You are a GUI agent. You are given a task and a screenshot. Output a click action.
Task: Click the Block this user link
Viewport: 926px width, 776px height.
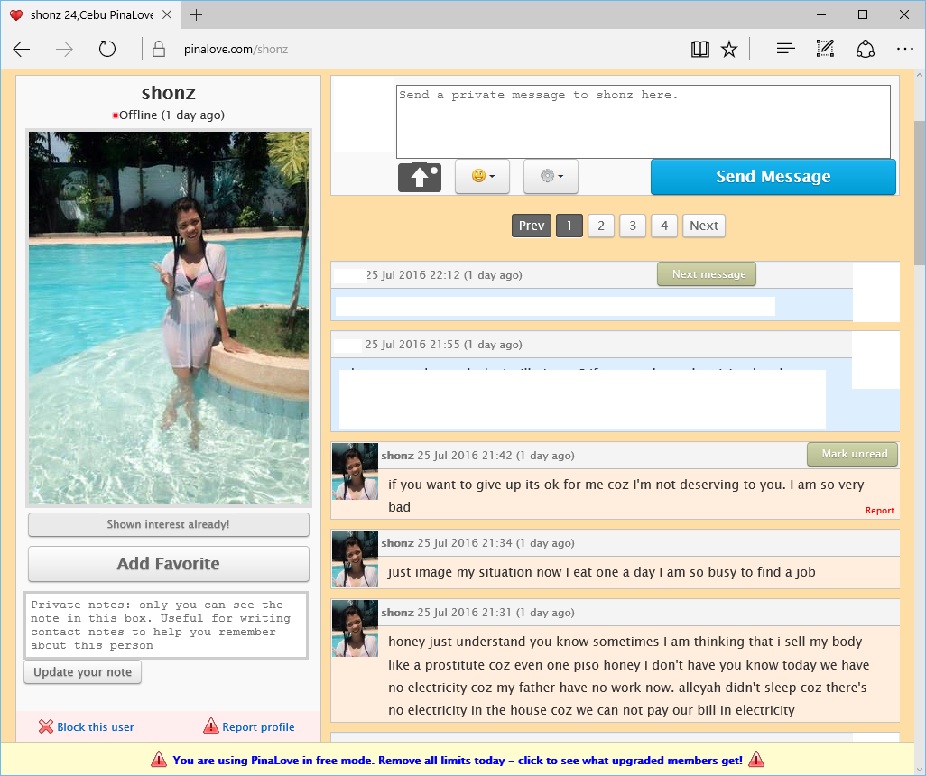(x=86, y=727)
